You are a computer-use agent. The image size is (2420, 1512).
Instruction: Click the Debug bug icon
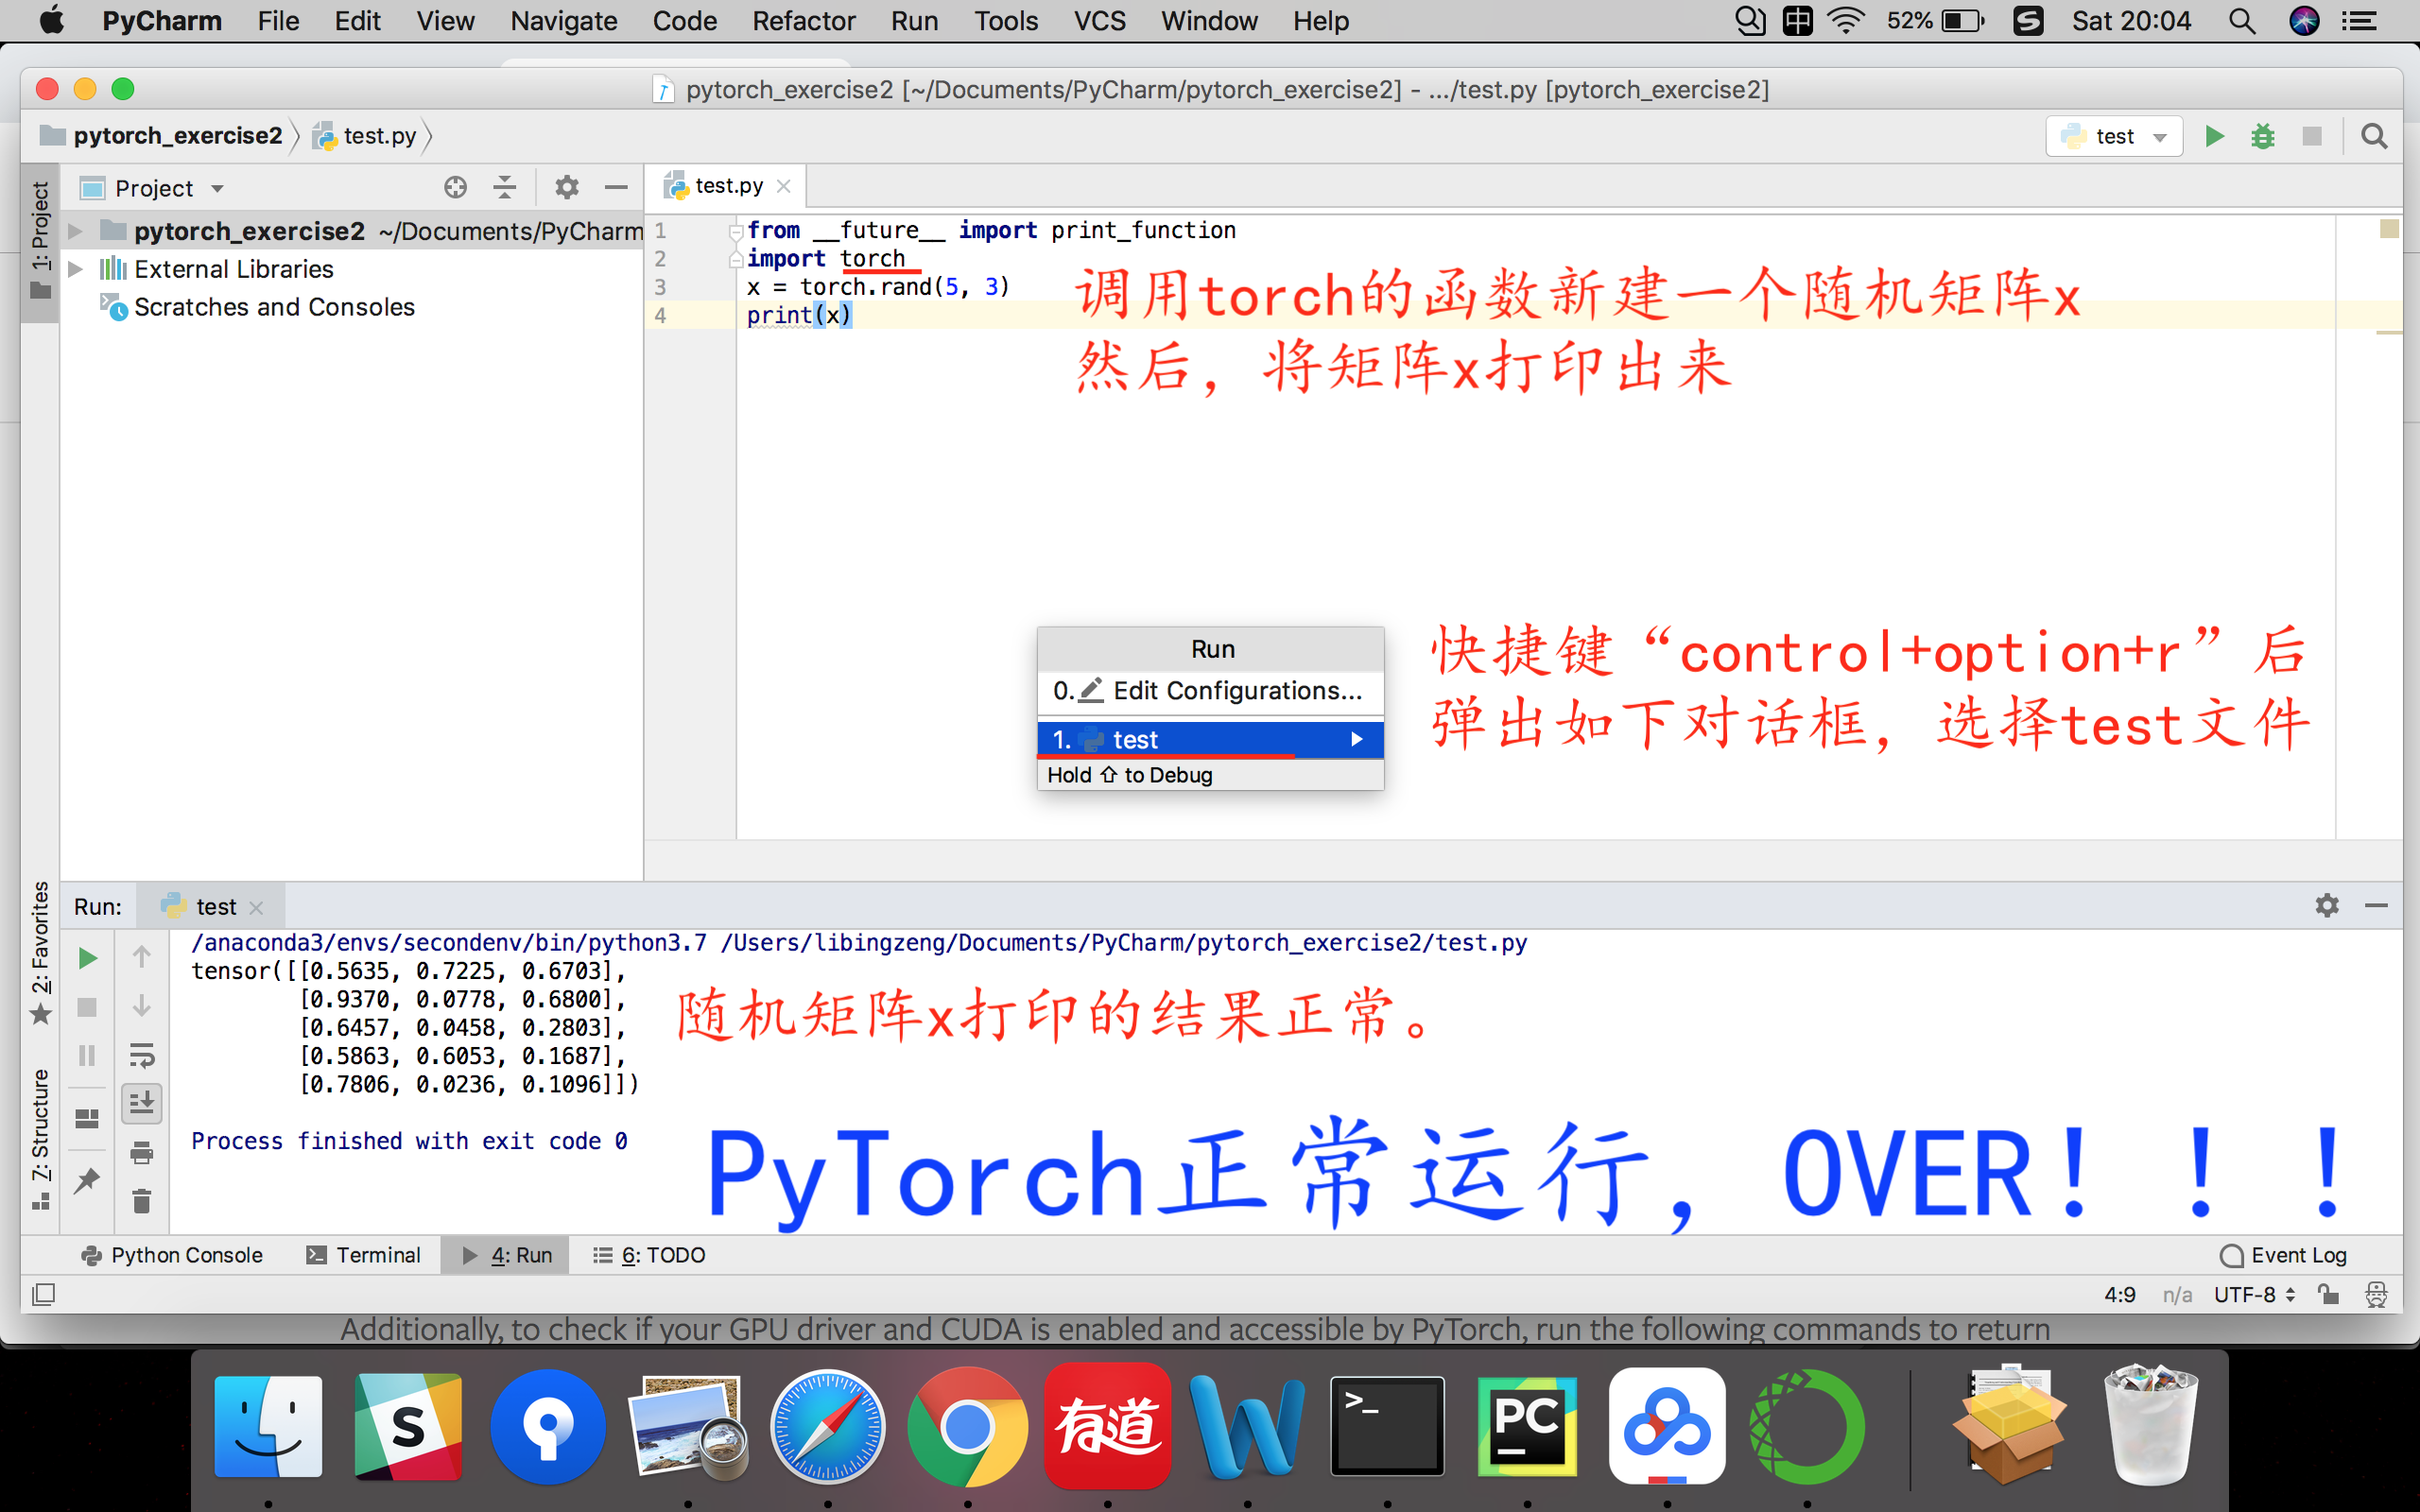coord(2263,136)
